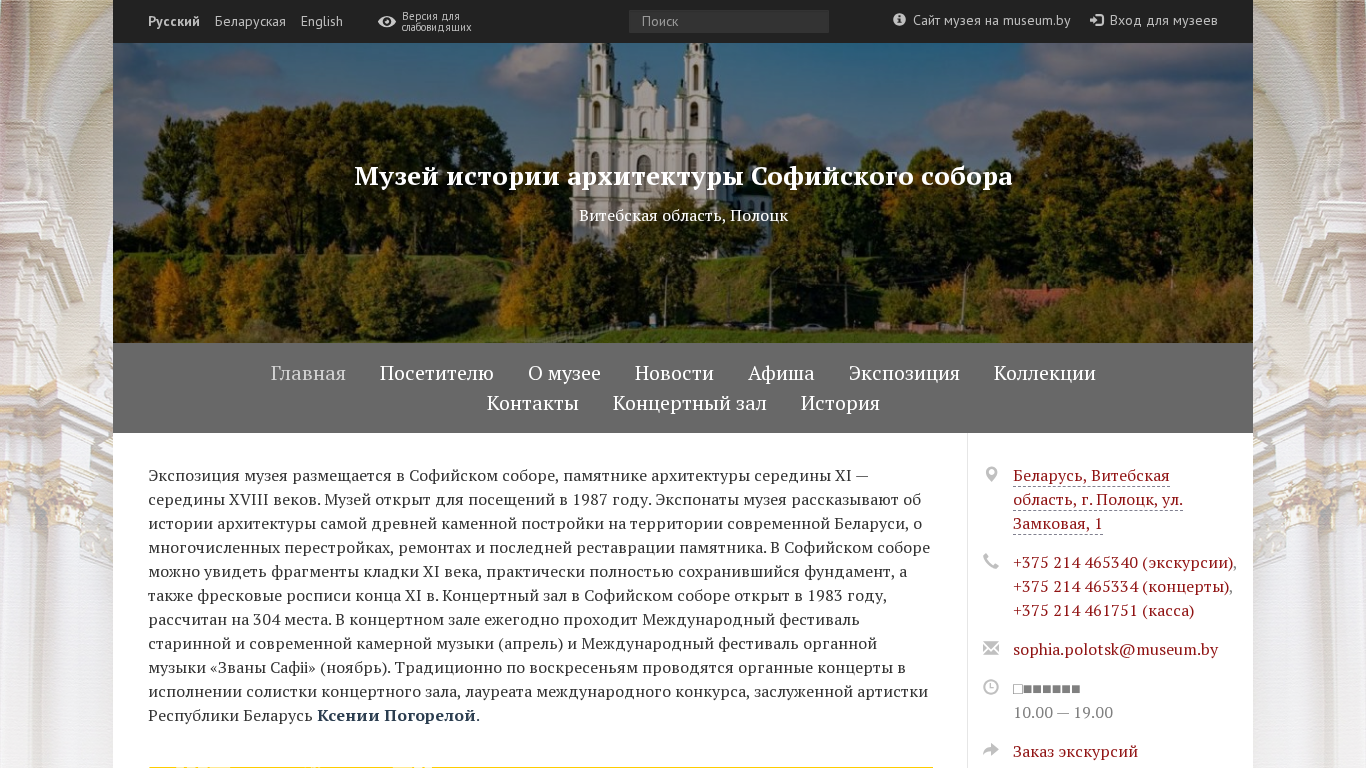Click the opening hours 10.00 — 19.00
This screenshot has width=1366, height=768.
(x=1063, y=712)
